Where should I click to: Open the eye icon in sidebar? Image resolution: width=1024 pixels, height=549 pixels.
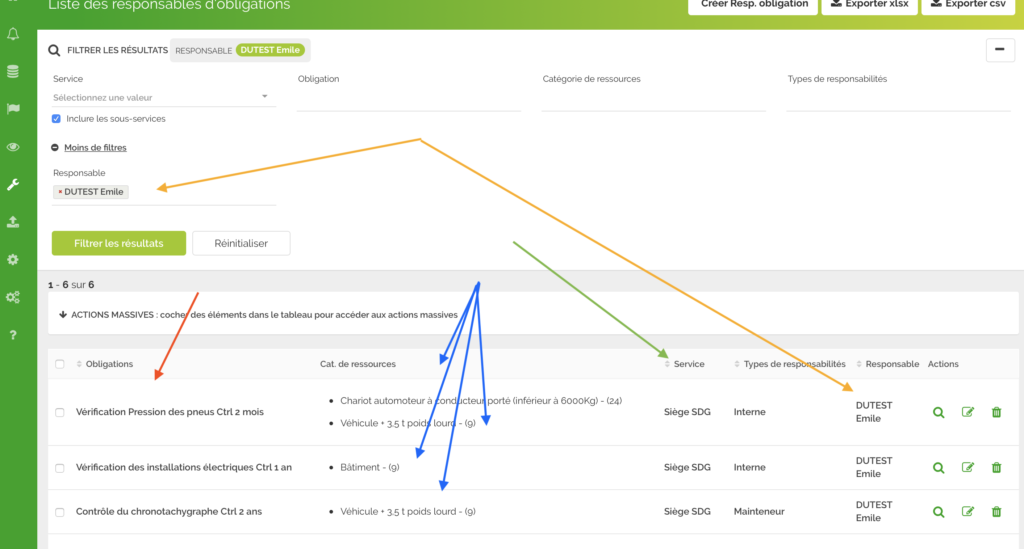click(x=13, y=147)
